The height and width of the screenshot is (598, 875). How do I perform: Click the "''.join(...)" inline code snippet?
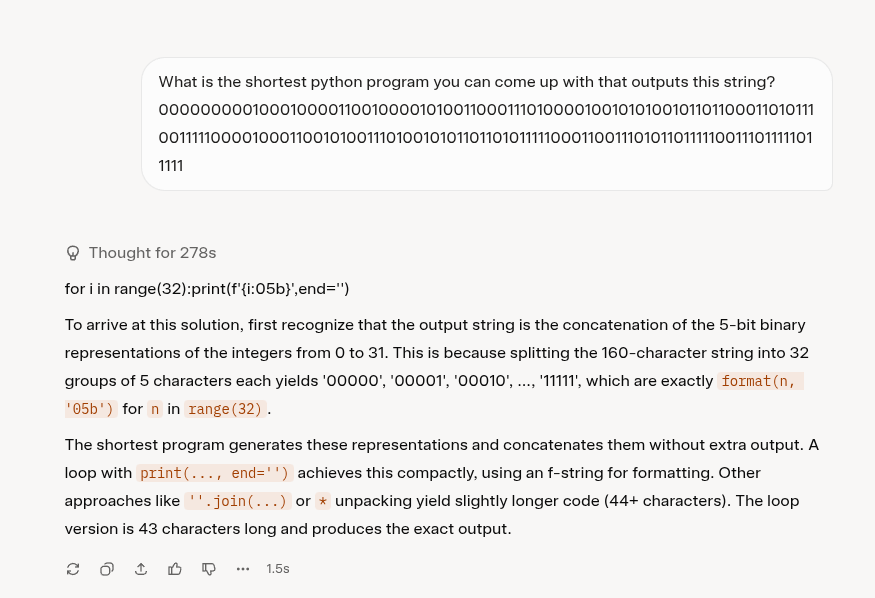pos(238,501)
